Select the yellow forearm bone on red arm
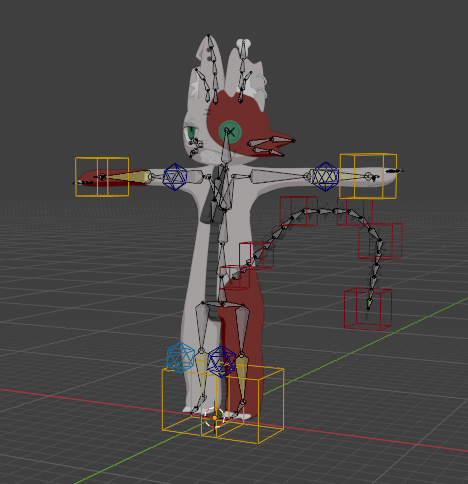The image size is (468, 484). pos(128,177)
